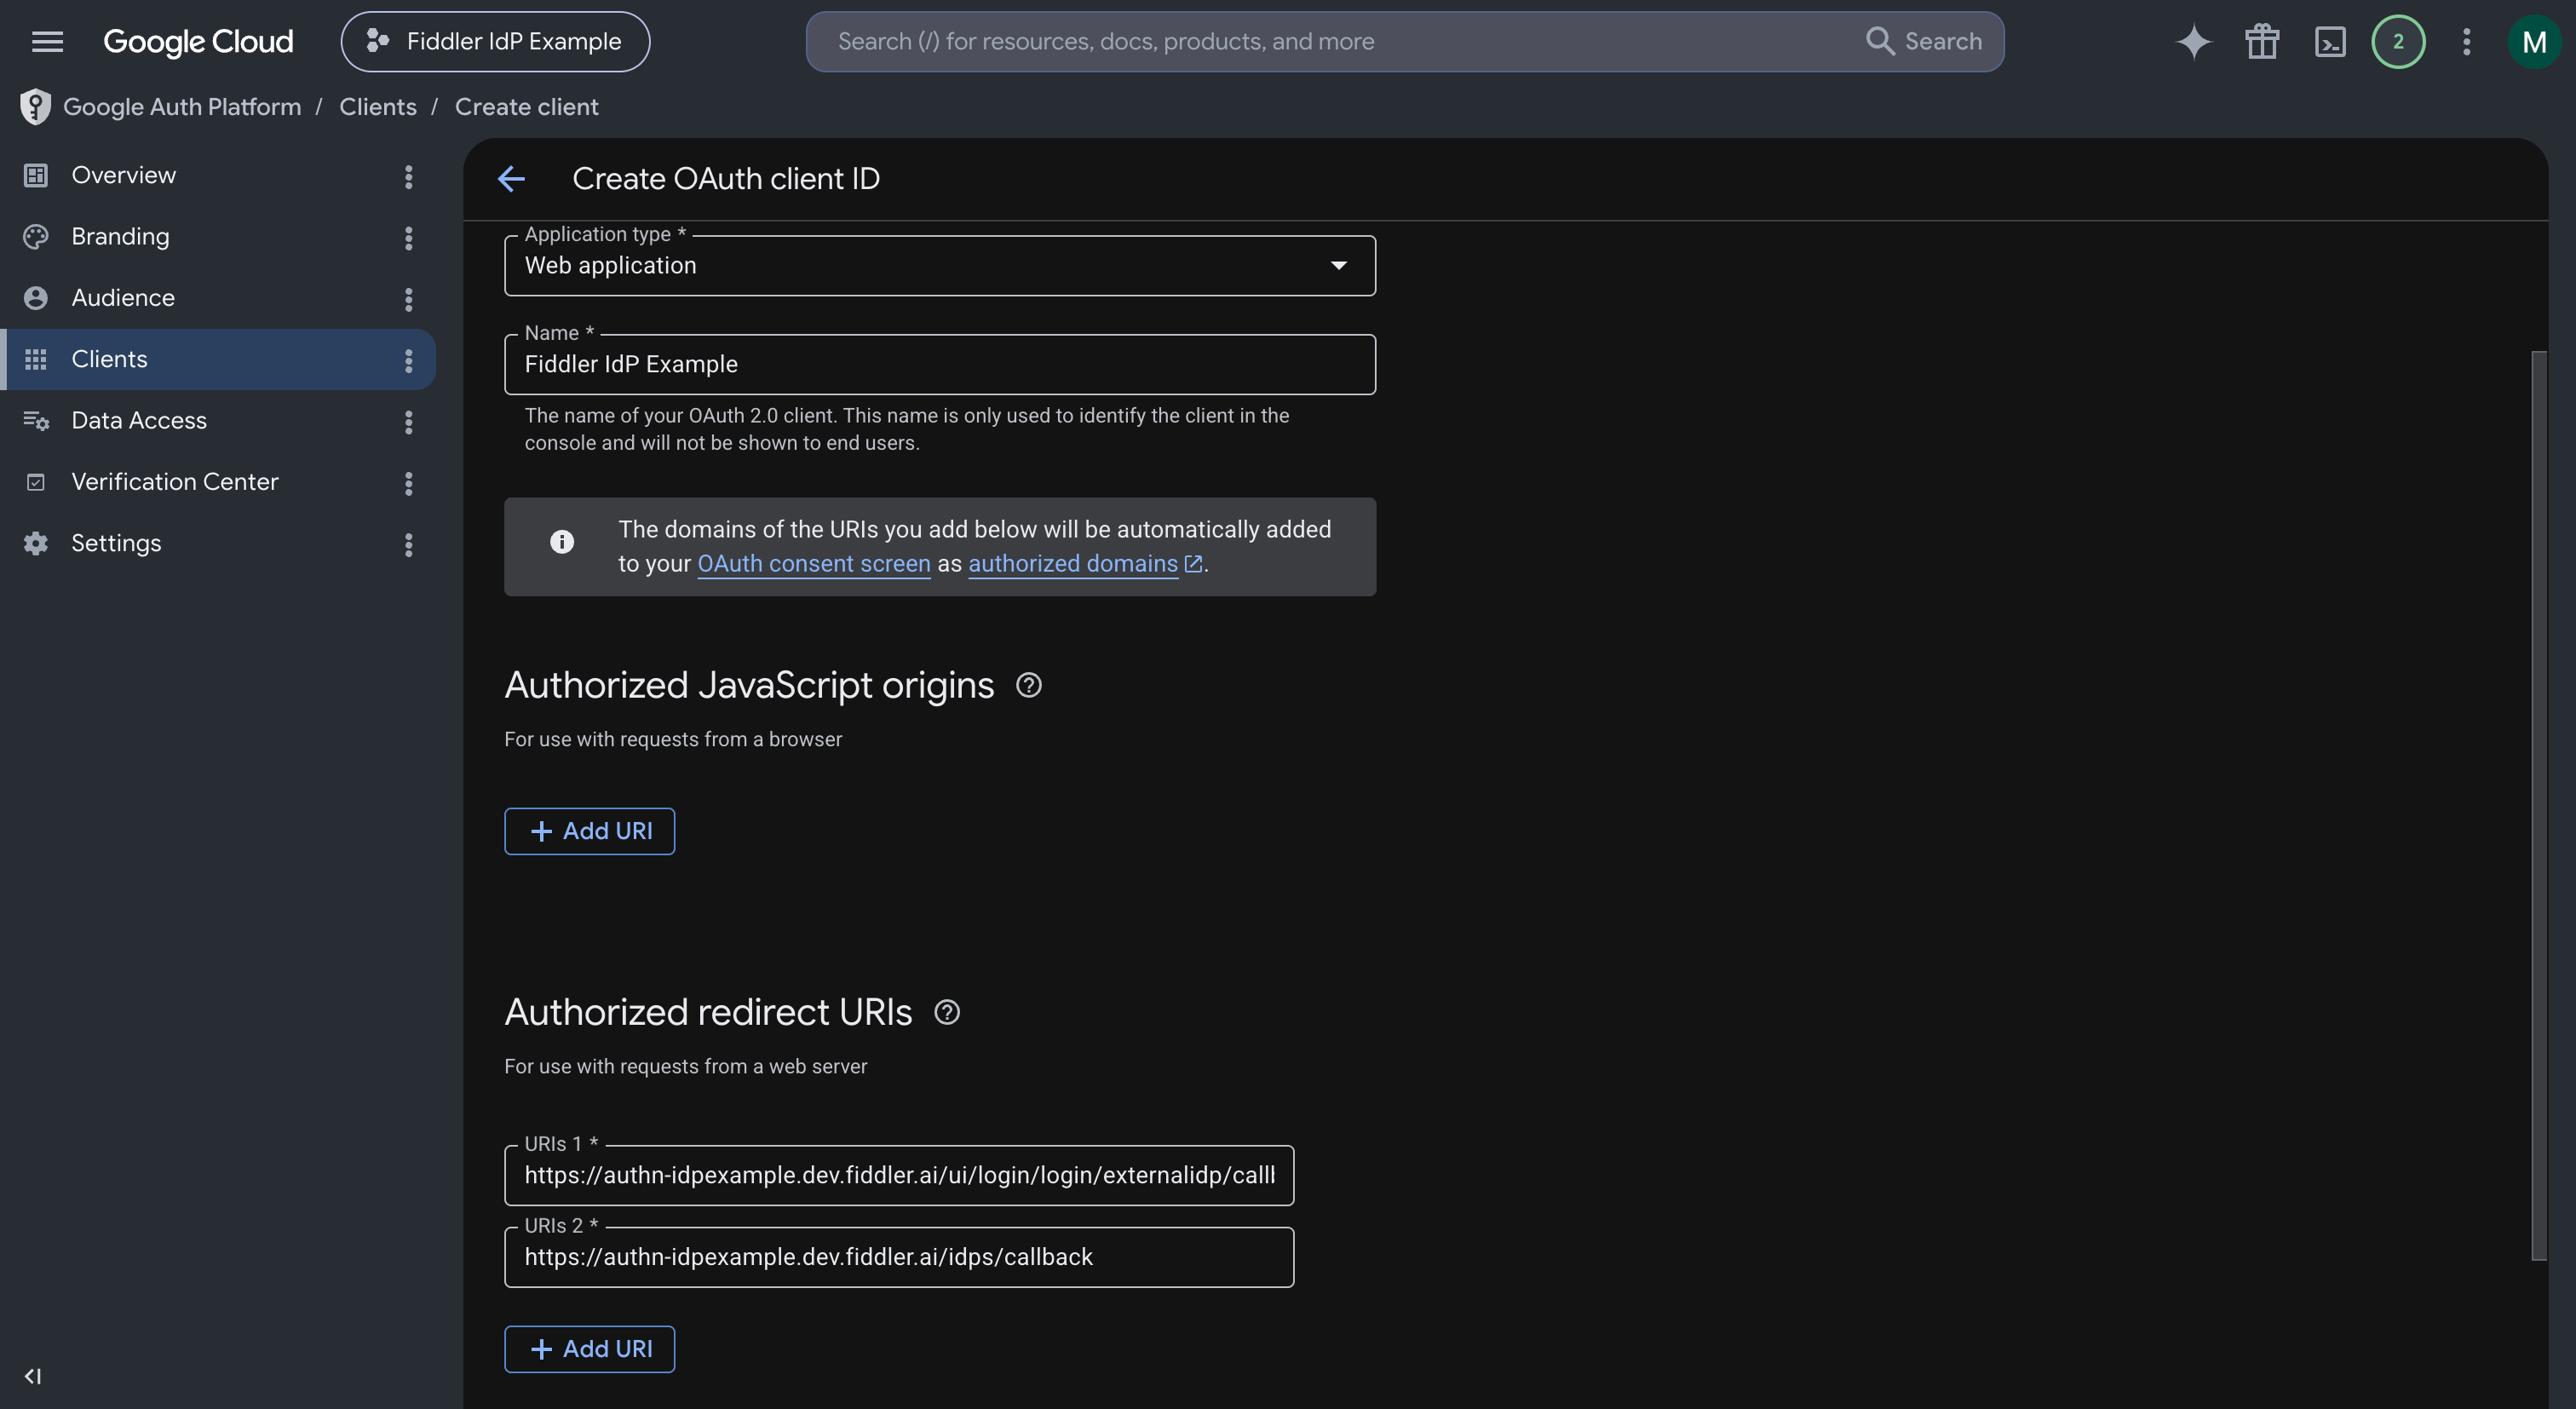The height and width of the screenshot is (1409, 2576).
Task: Click the Overview dashboard icon in sidebar
Action: pos(35,175)
